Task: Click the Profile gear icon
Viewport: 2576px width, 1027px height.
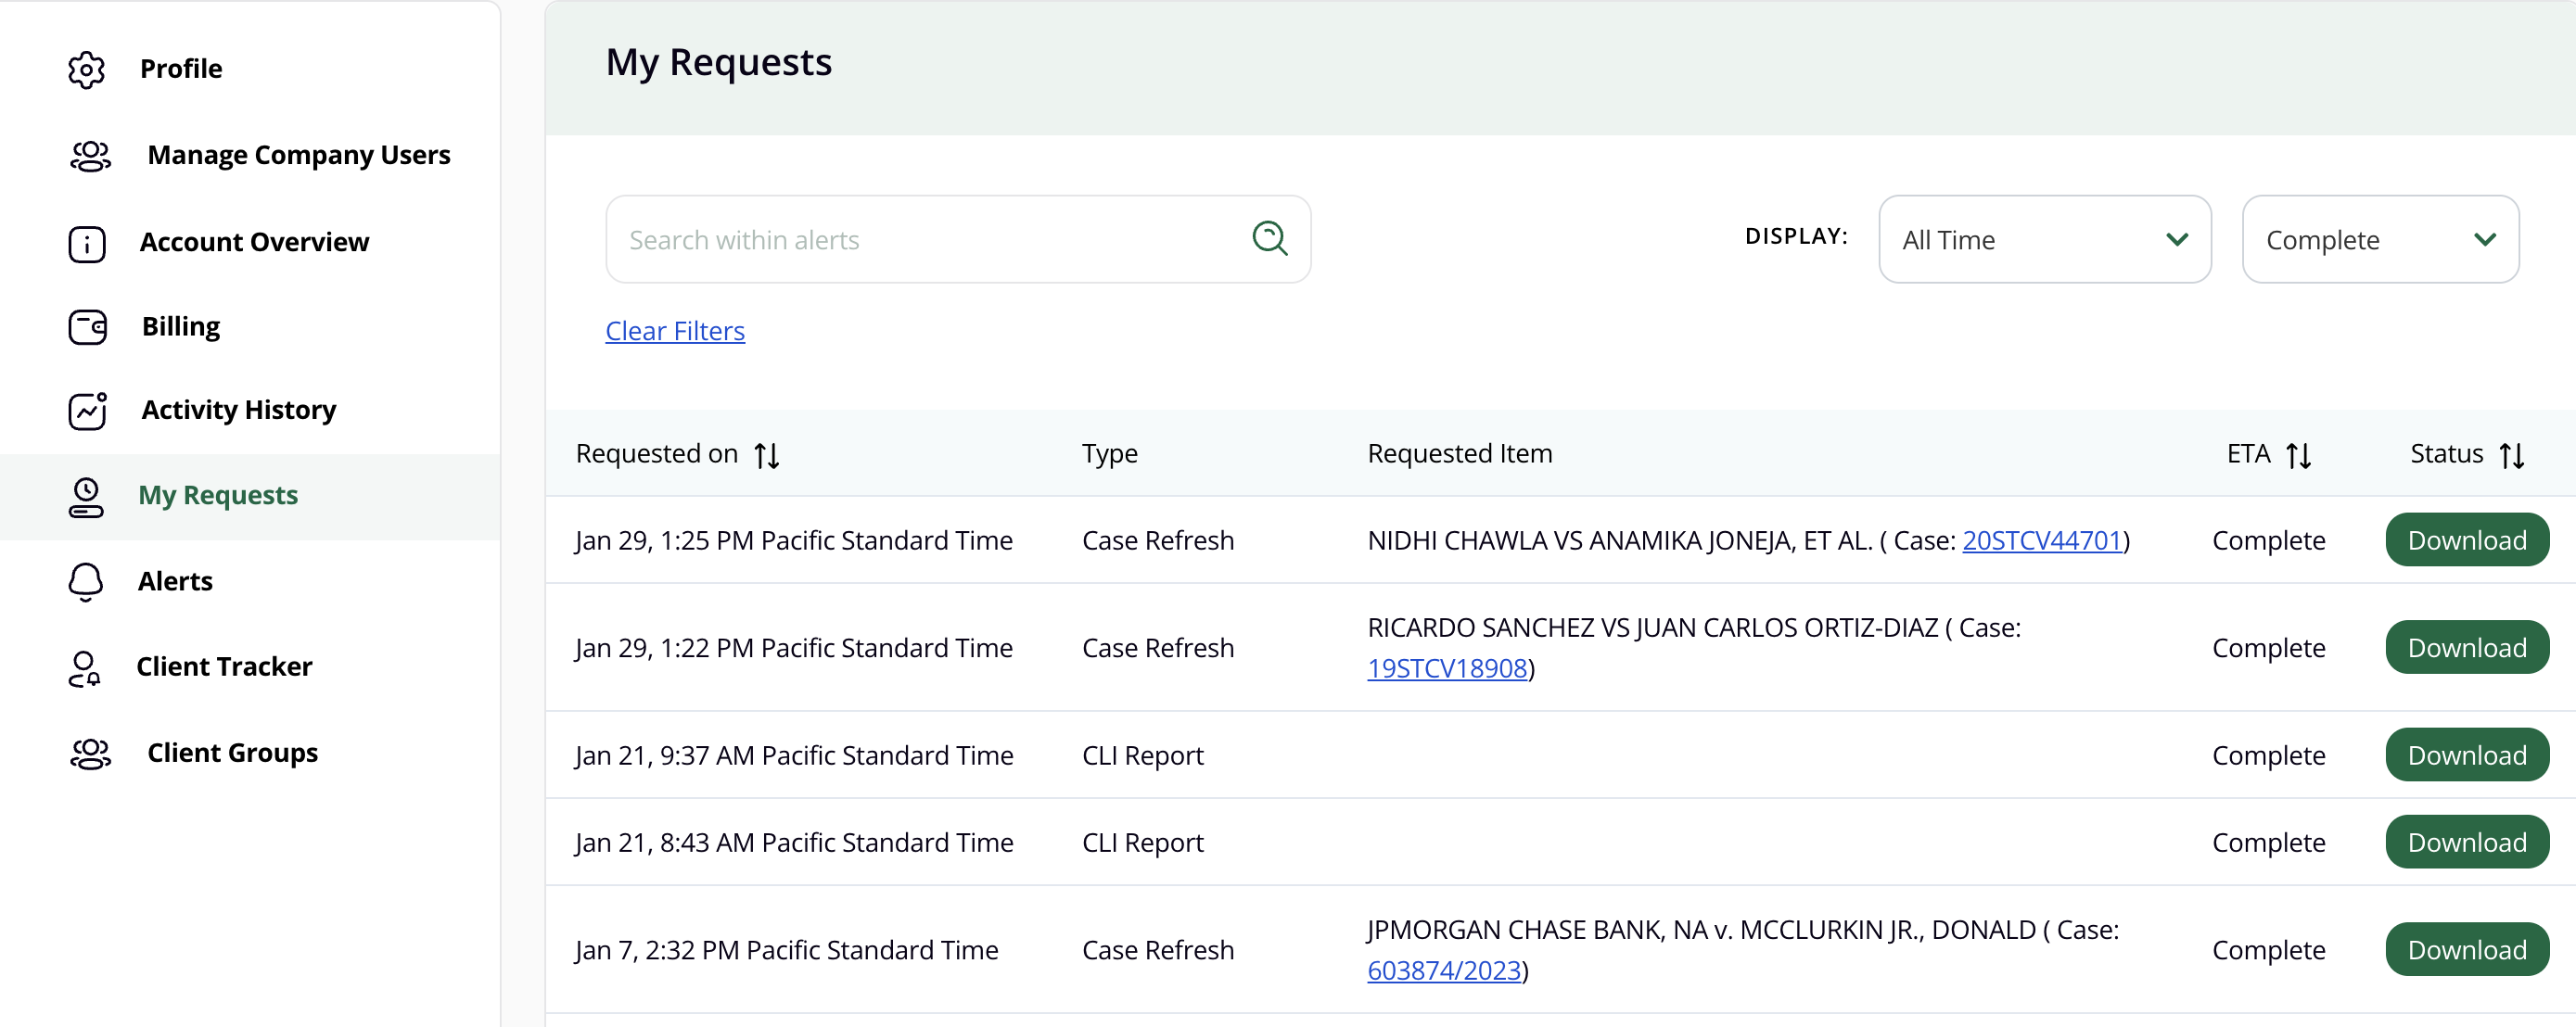Action: pyautogui.click(x=87, y=69)
